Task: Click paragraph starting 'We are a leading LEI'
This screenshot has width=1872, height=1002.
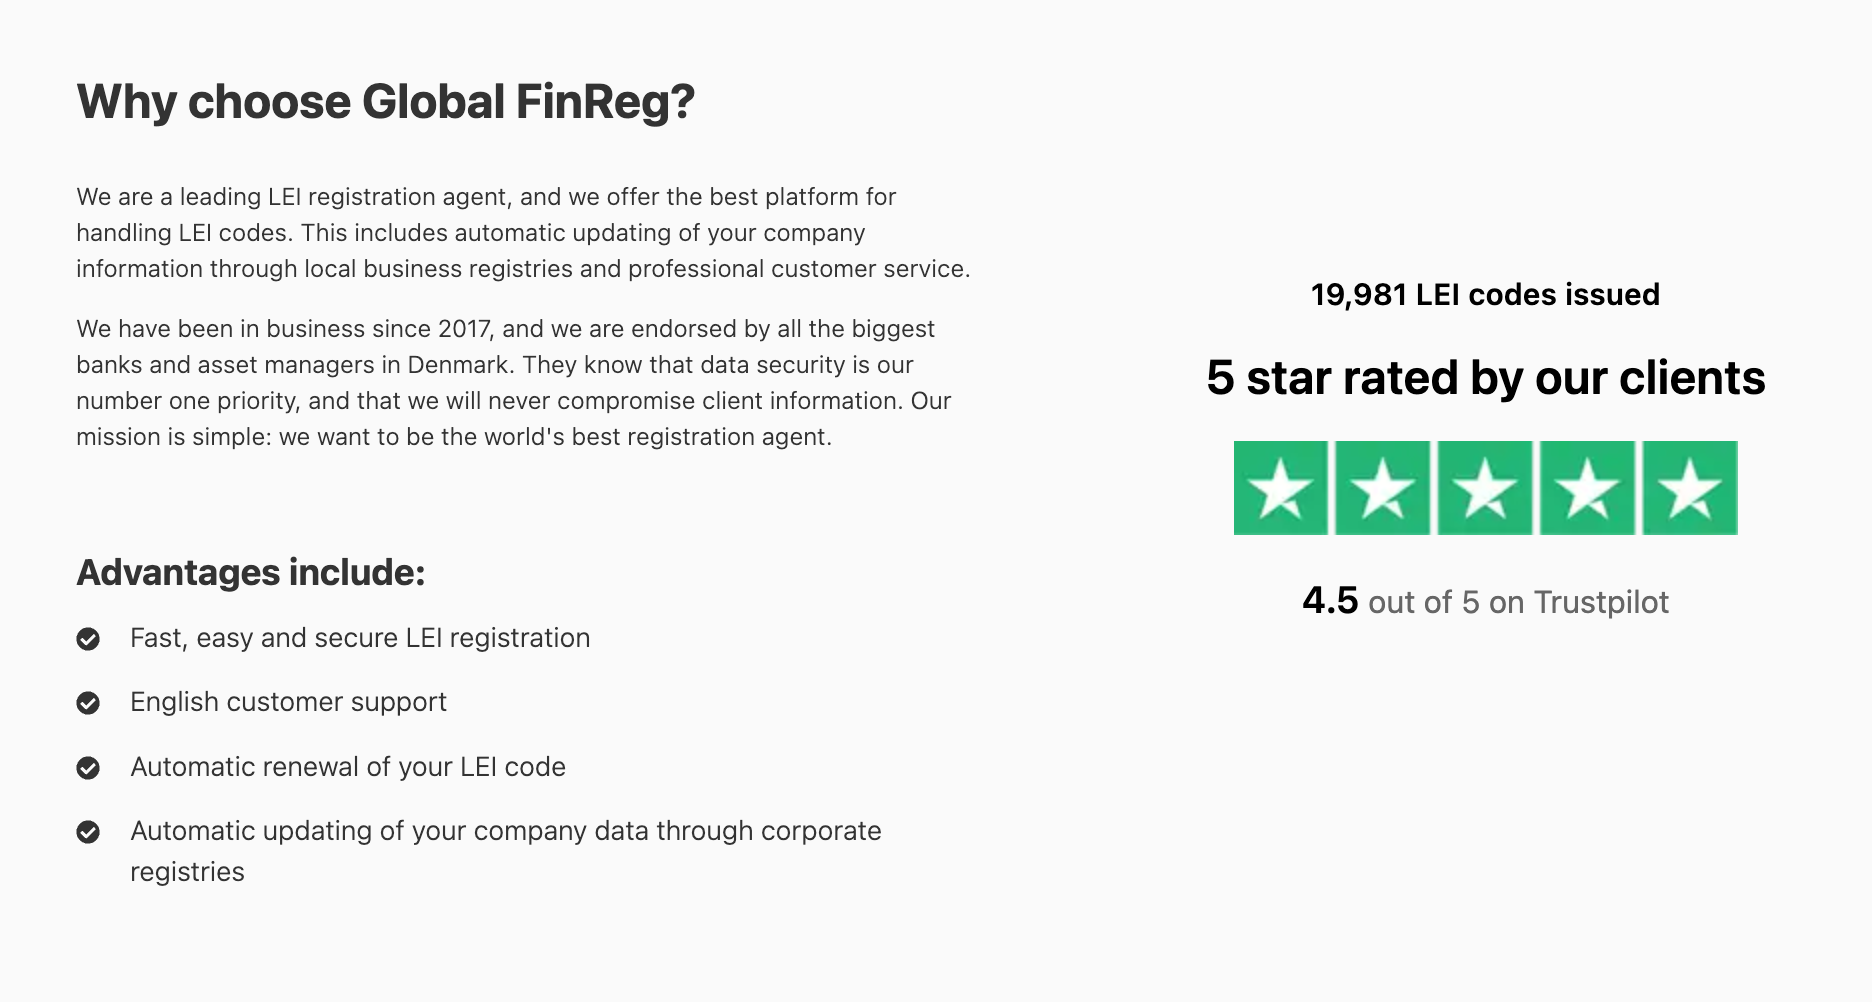Action: tap(523, 233)
